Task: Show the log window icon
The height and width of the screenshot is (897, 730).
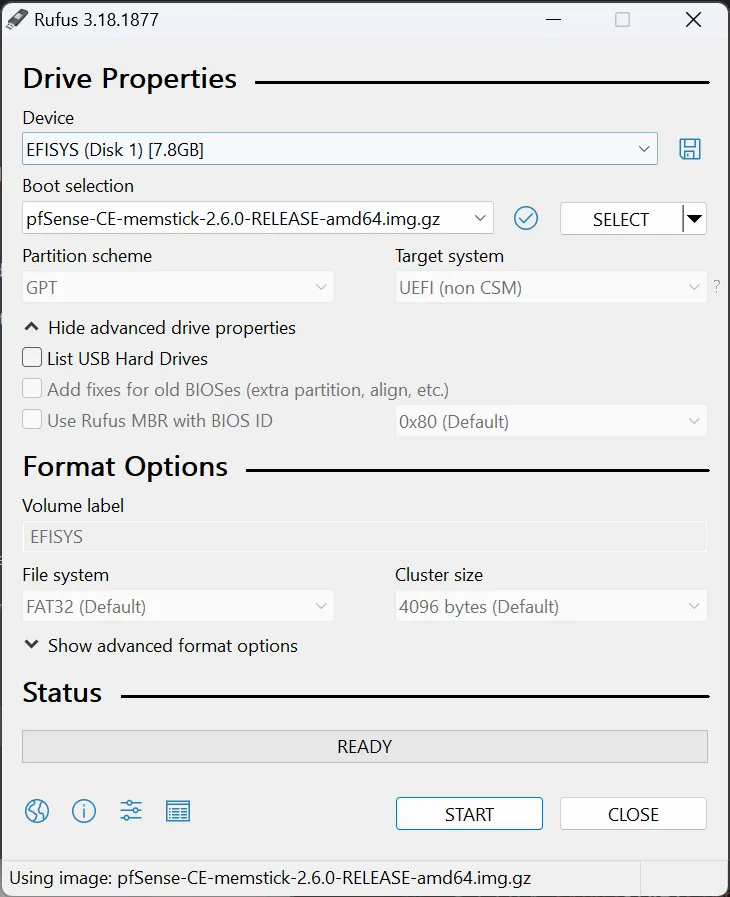Action: pos(178,811)
